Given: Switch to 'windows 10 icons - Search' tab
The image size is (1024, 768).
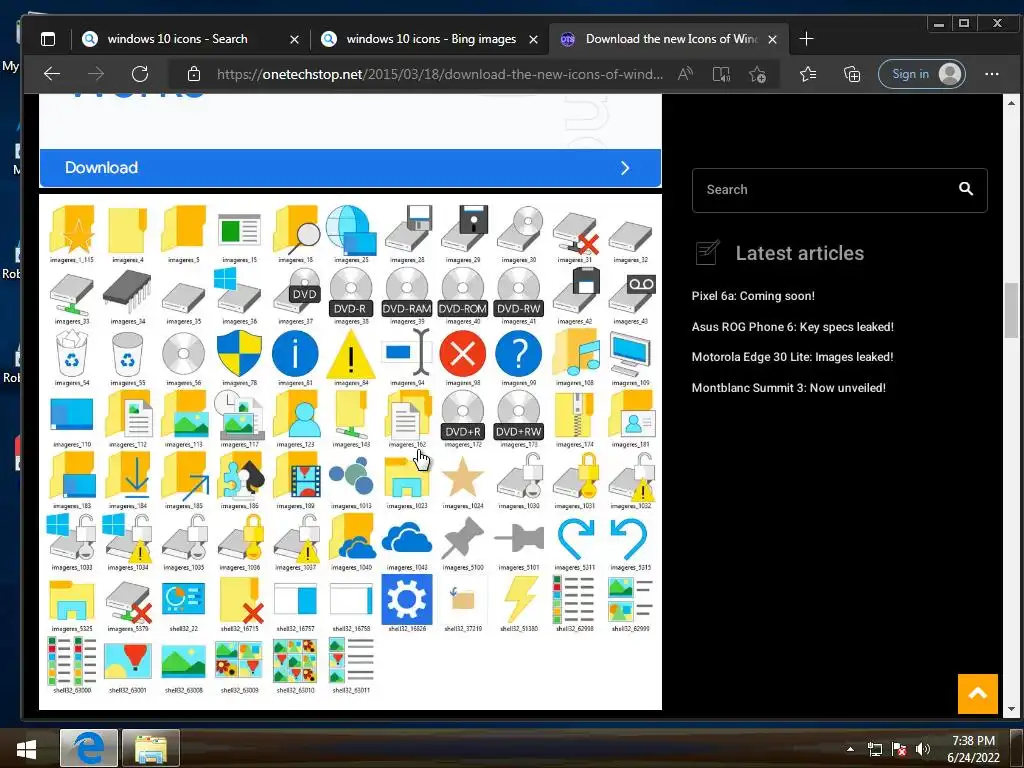Looking at the screenshot, I should pos(189,39).
